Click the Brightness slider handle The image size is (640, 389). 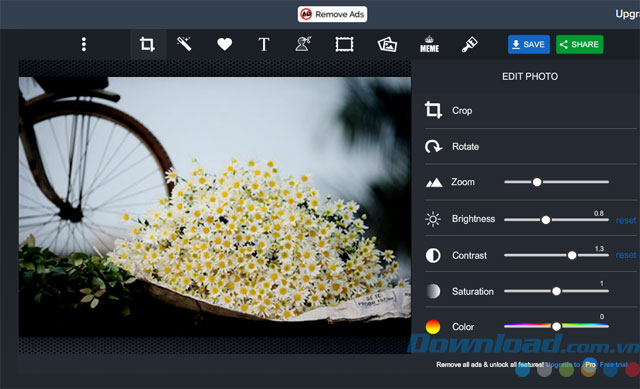546,220
